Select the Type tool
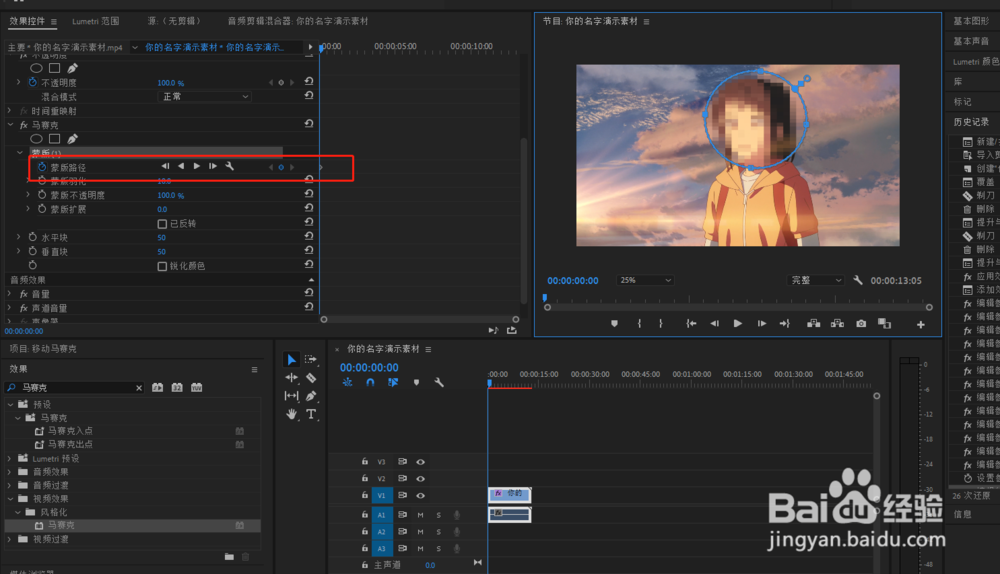Image resolution: width=1000 pixels, height=574 pixels. (311, 415)
